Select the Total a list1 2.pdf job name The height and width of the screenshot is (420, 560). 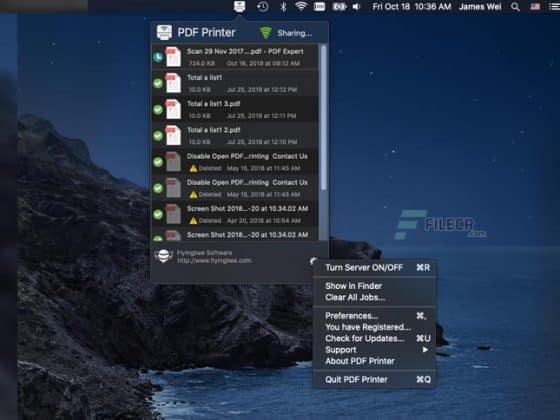pyautogui.click(x=214, y=130)
